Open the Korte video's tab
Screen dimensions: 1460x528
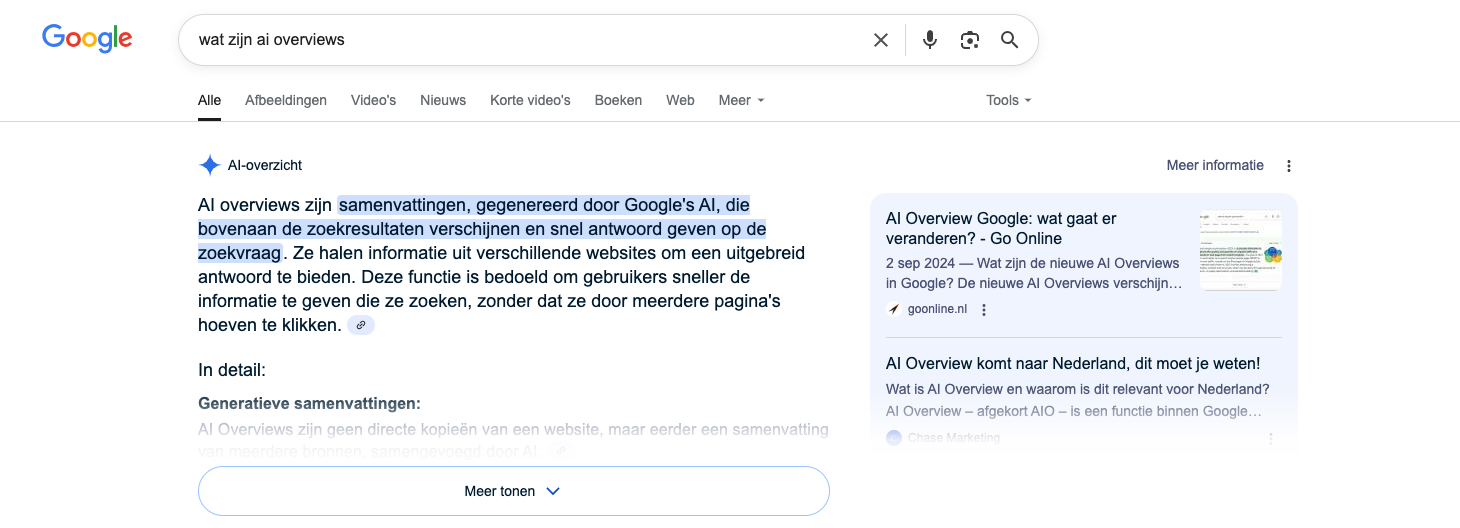click(530, 100)
